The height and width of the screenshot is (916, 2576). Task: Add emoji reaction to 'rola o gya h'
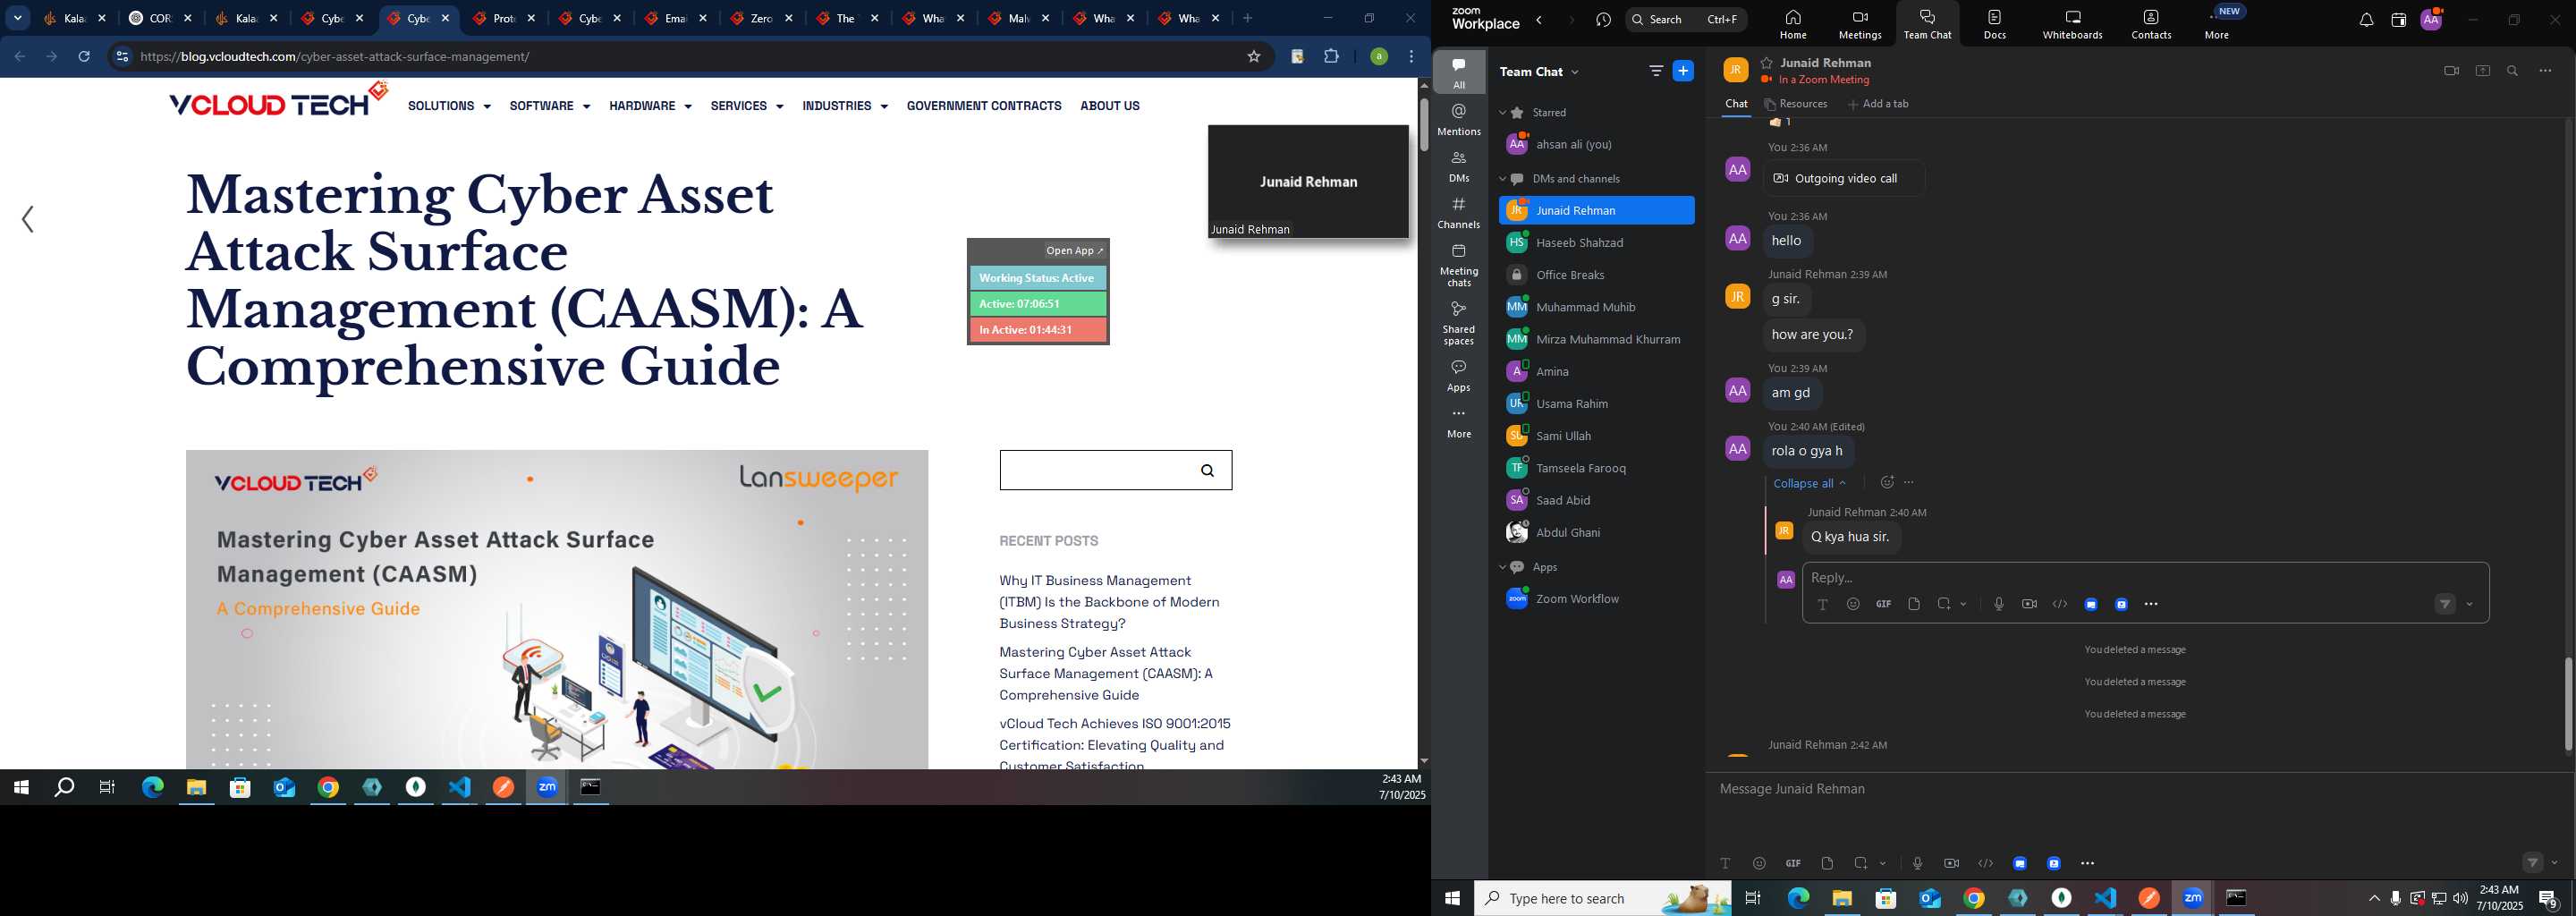click(1886, 482)
